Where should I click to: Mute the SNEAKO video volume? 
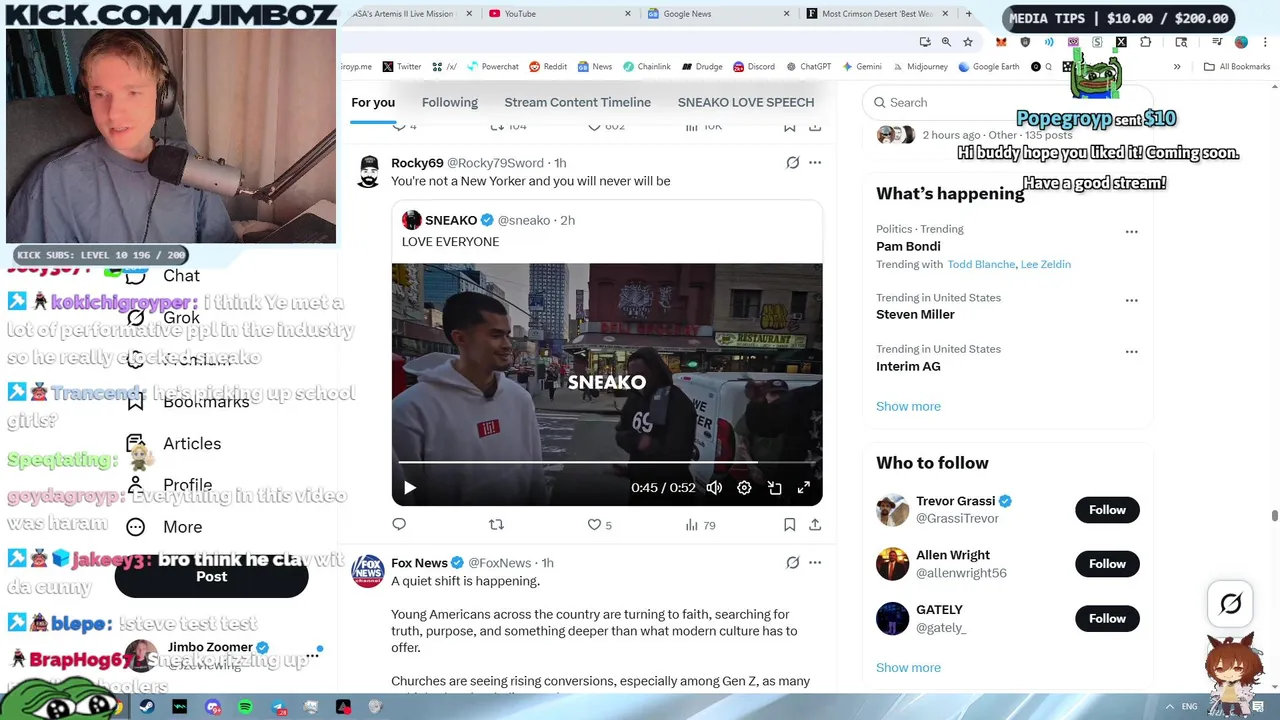(x=714, y=488)
